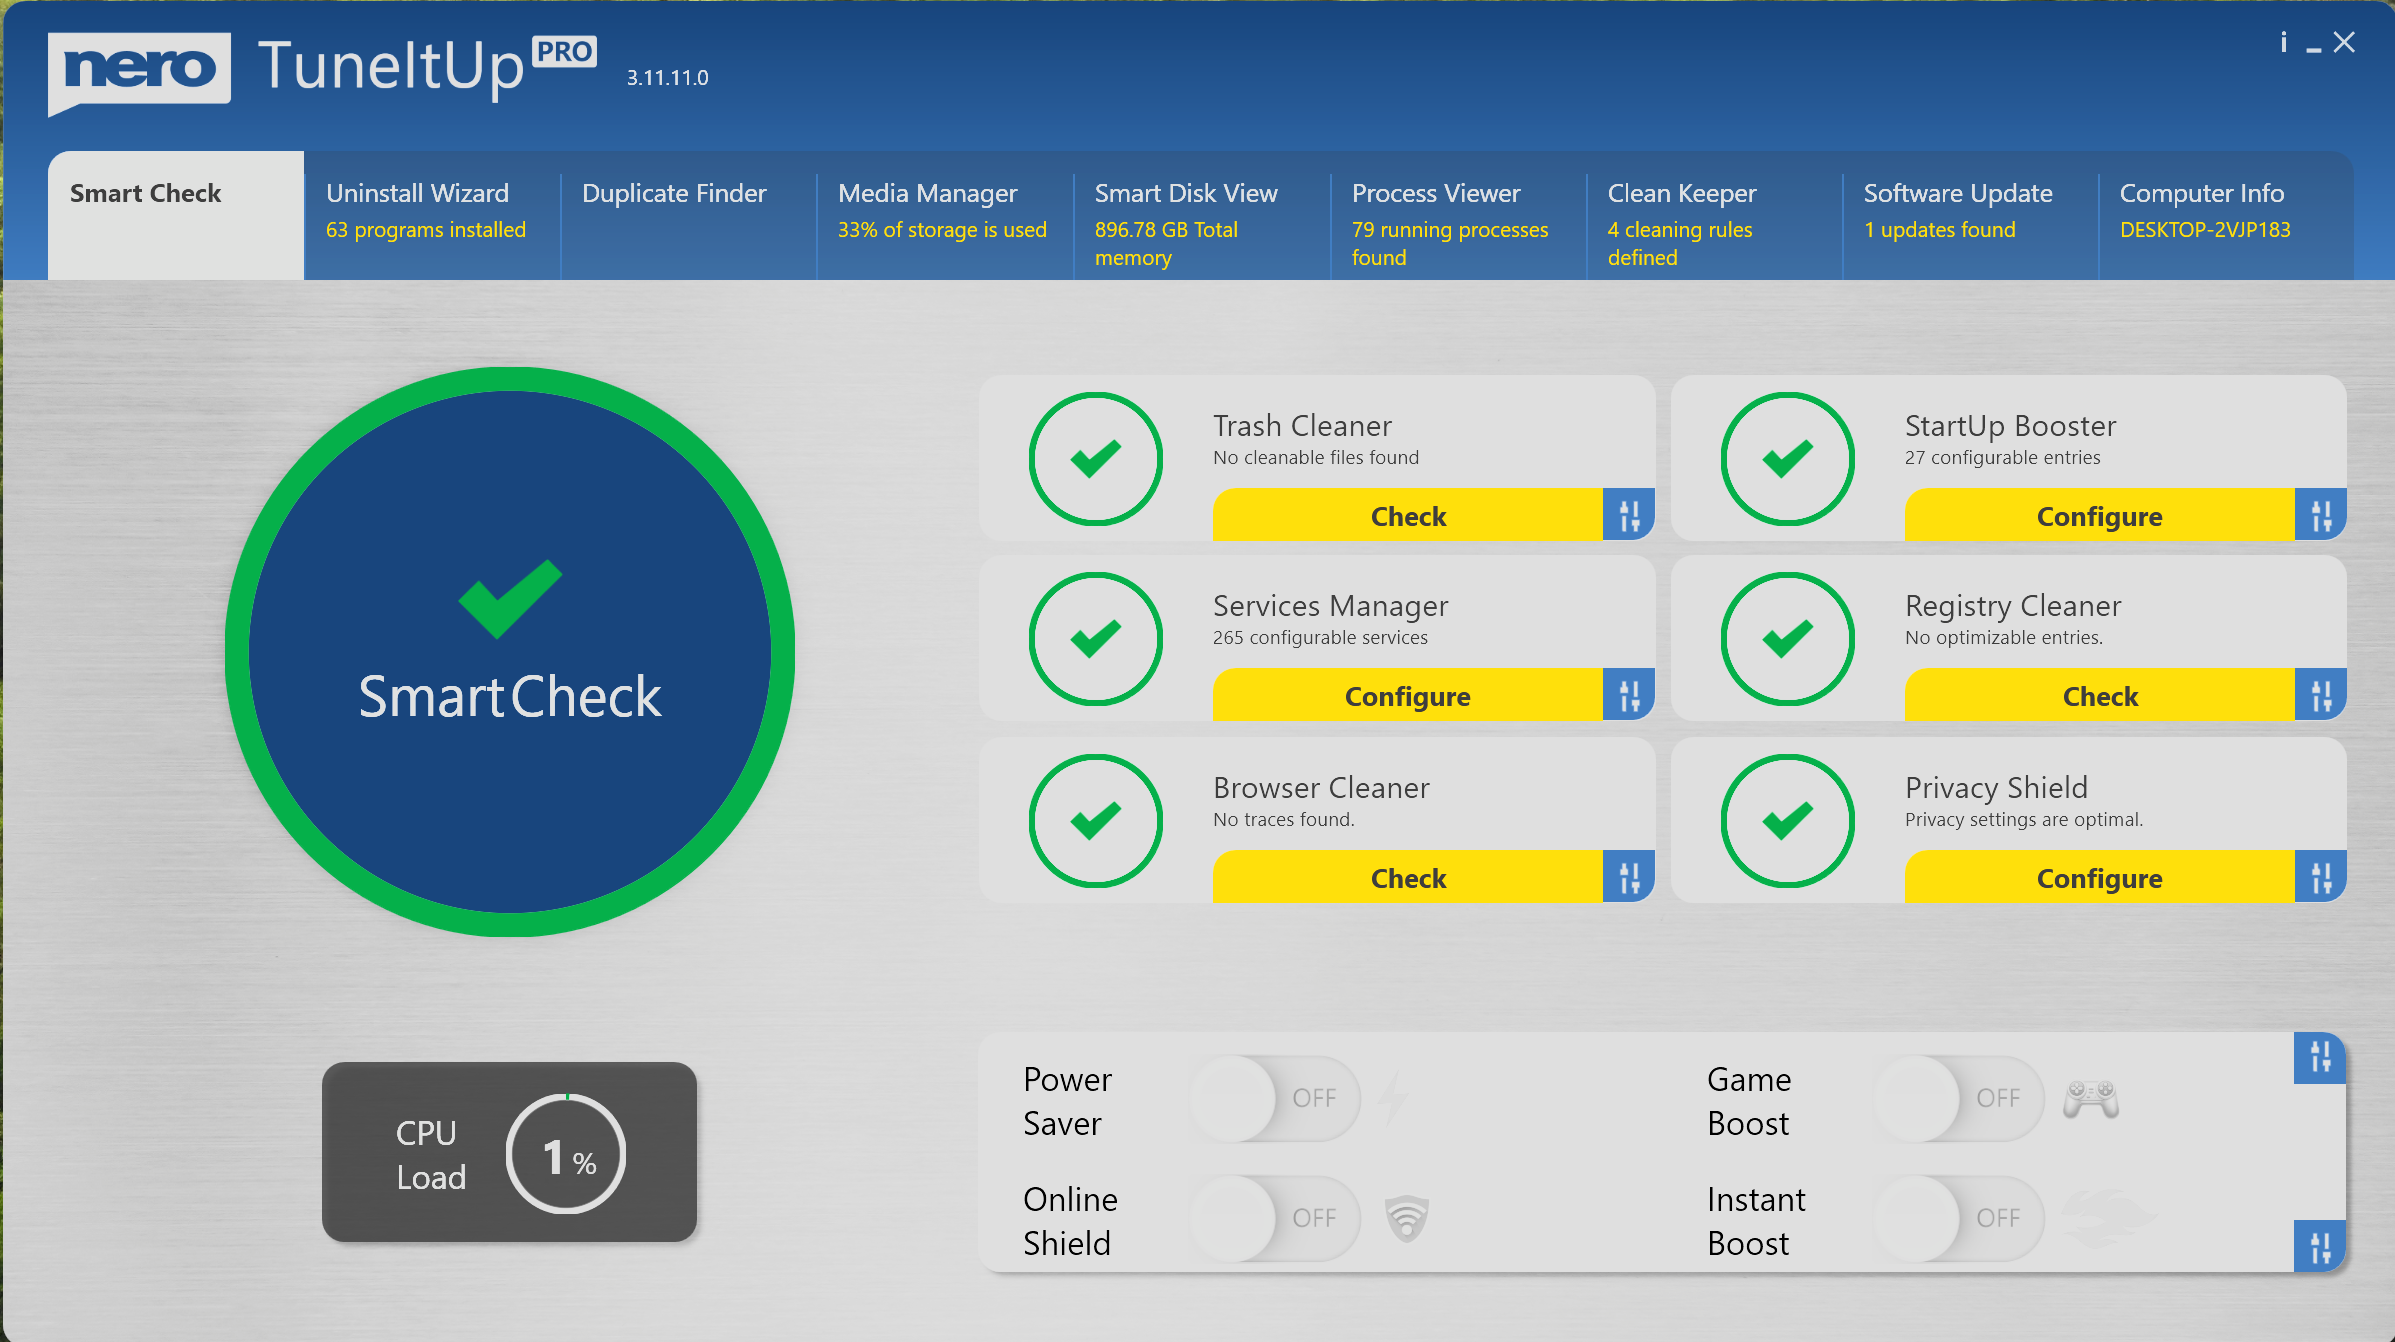Open StartUp Booster settings sliders icon

tap(2321, 515)
